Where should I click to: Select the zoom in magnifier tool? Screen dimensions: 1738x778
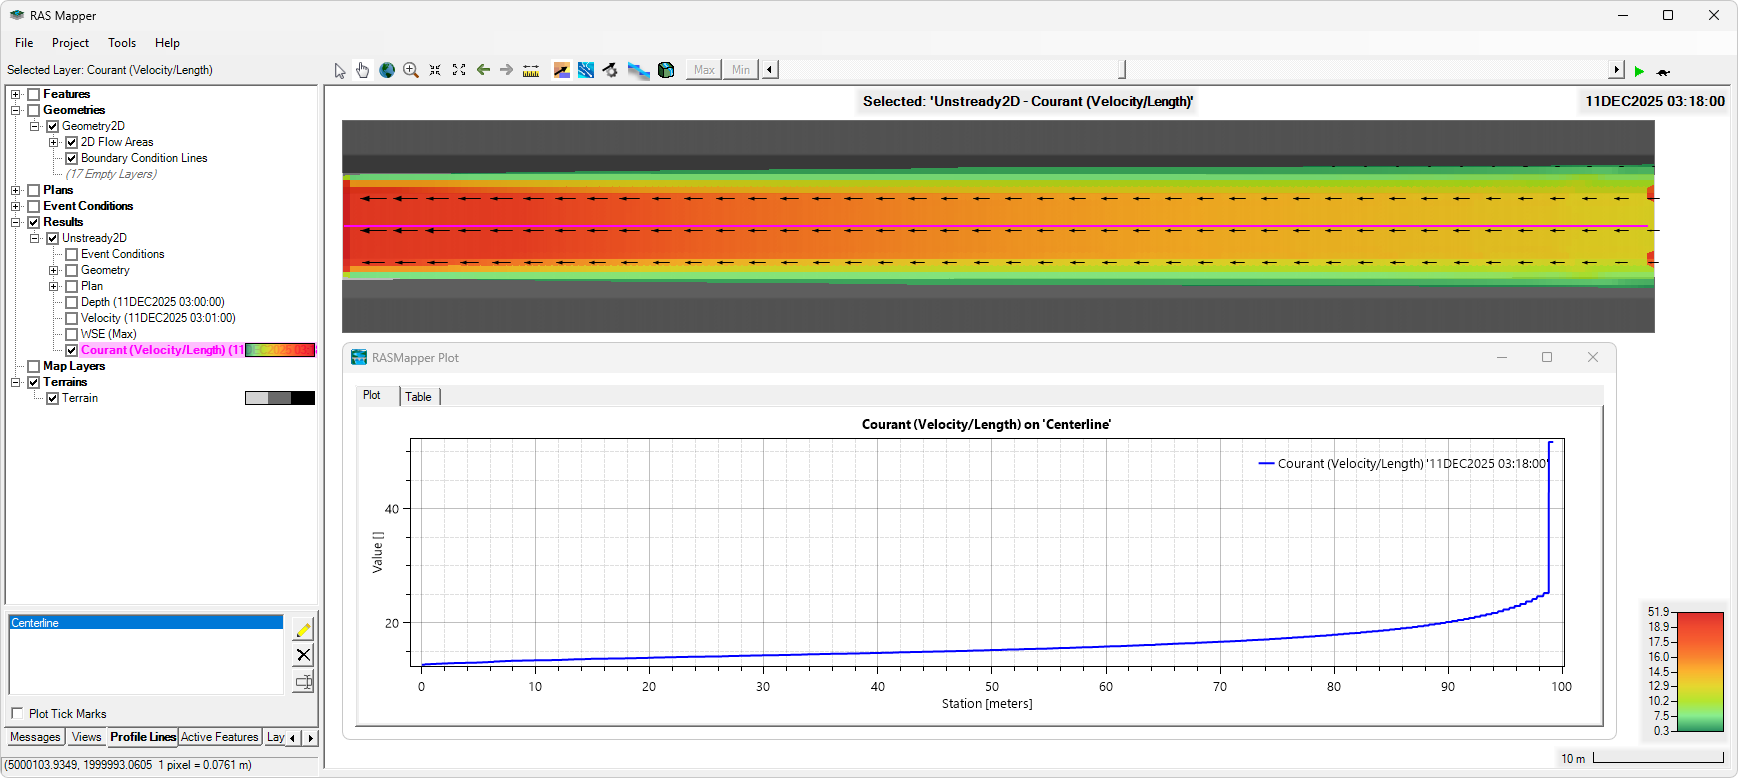411,70
